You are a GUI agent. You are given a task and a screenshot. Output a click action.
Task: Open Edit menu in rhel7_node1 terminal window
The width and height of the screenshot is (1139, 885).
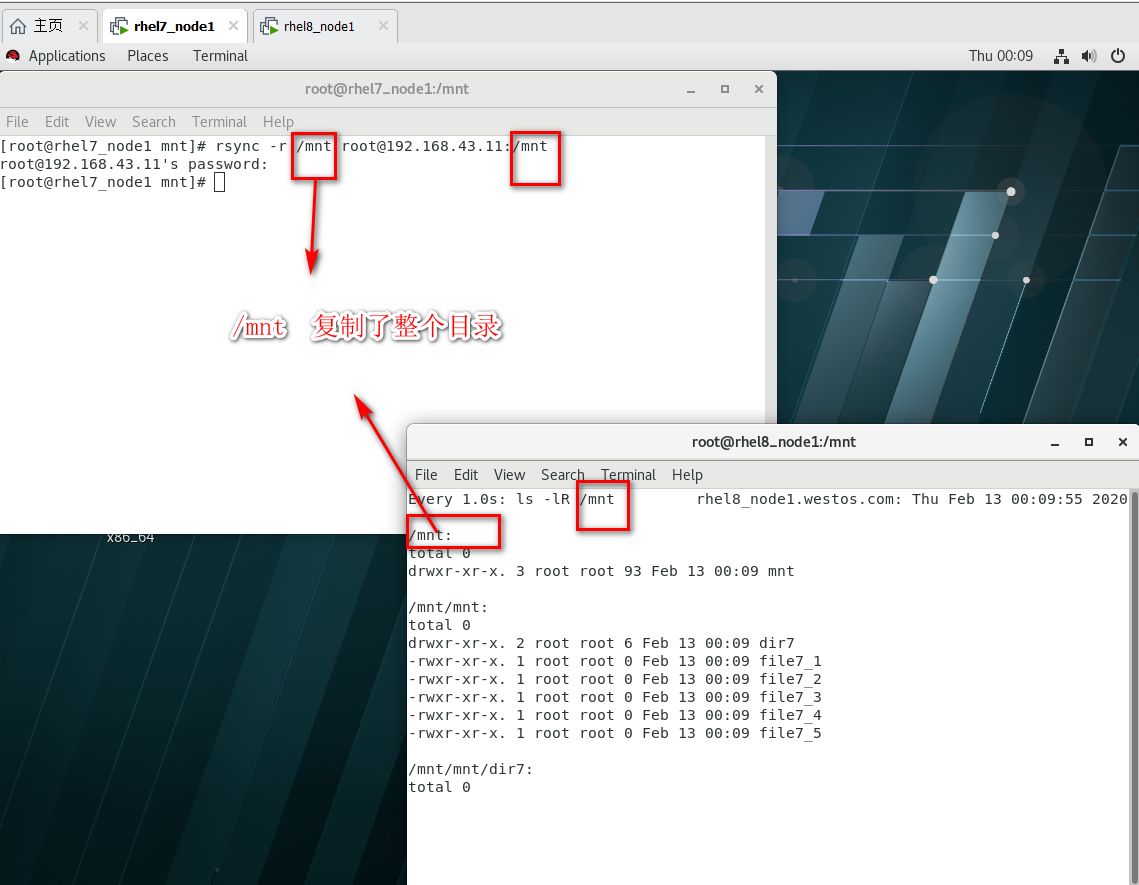click(x=57, y=121)
